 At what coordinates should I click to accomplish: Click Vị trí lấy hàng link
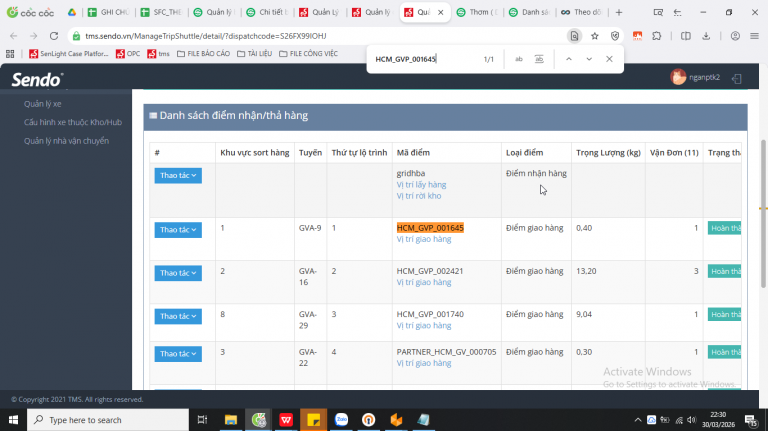421,185
